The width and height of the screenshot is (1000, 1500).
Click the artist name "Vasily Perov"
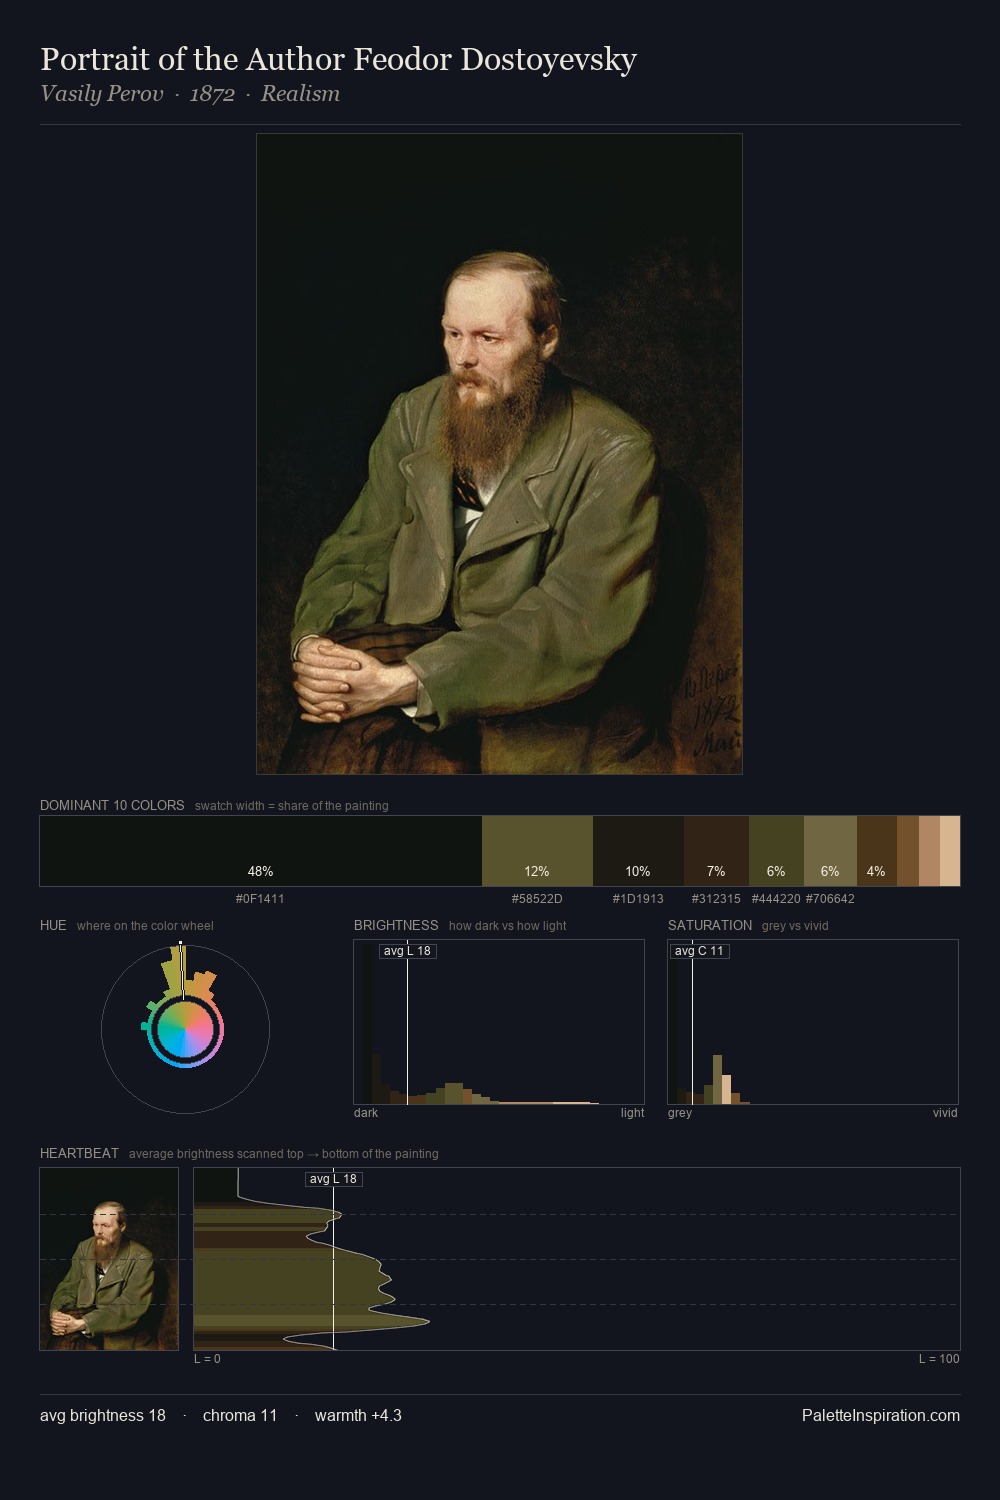coord(101,94)
